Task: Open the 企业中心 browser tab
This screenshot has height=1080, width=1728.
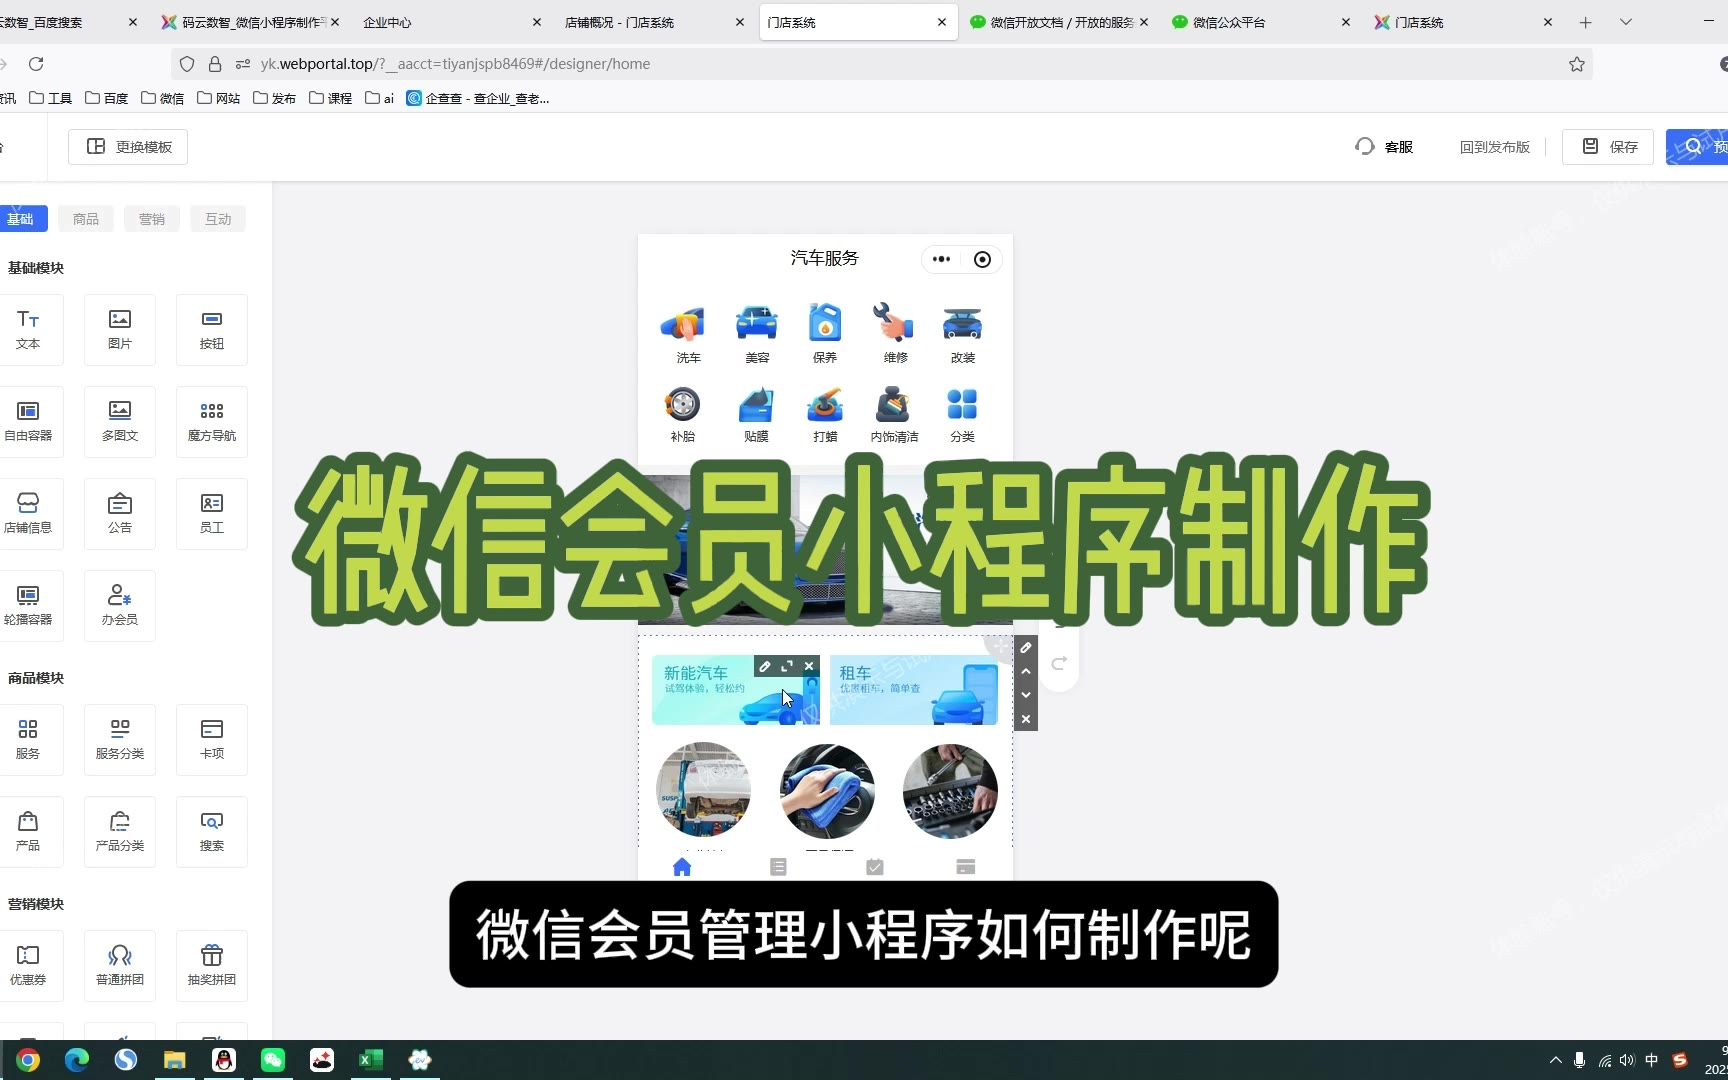Action: click(452, 22)
